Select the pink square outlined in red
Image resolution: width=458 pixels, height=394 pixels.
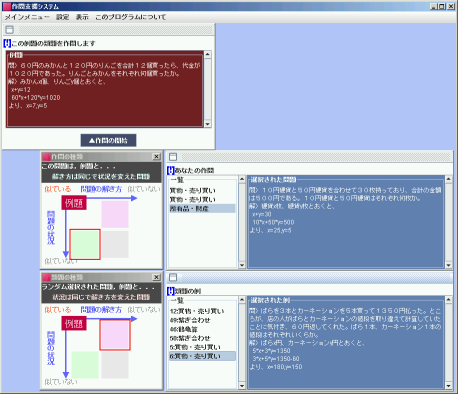point(115,335)
